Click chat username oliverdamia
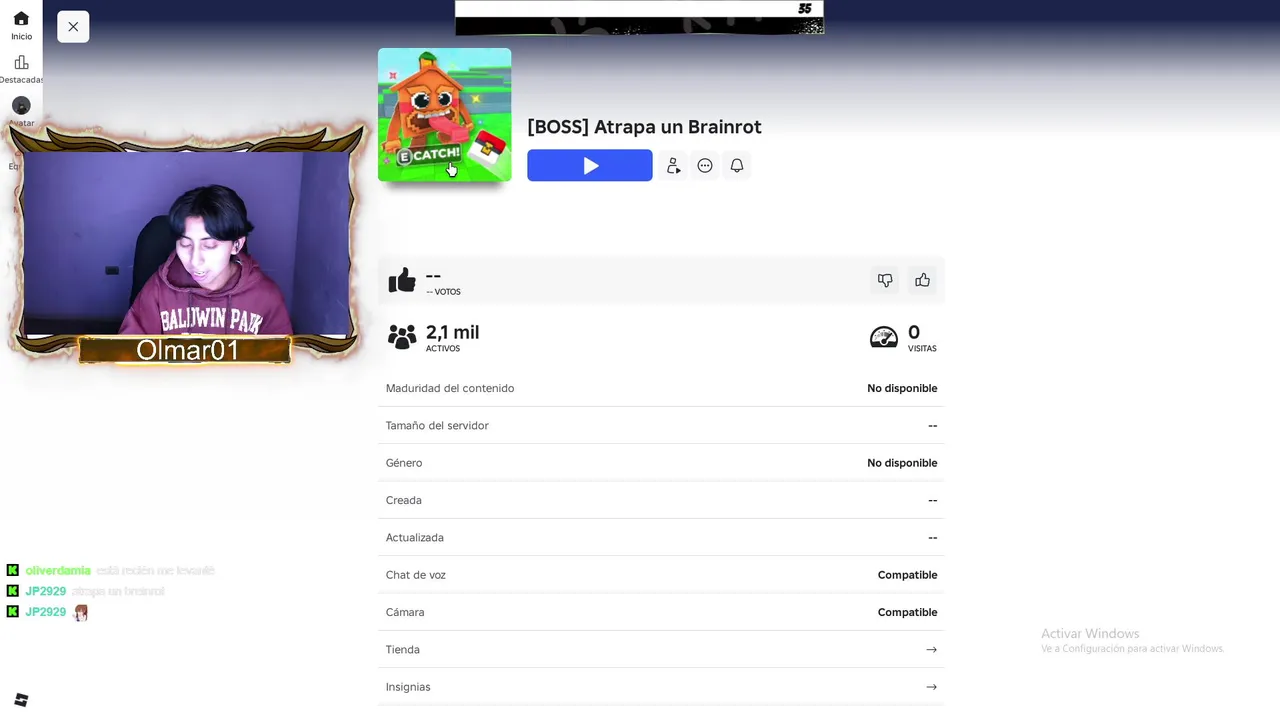This screenshot has width=1280, height=720. [58, 570]
